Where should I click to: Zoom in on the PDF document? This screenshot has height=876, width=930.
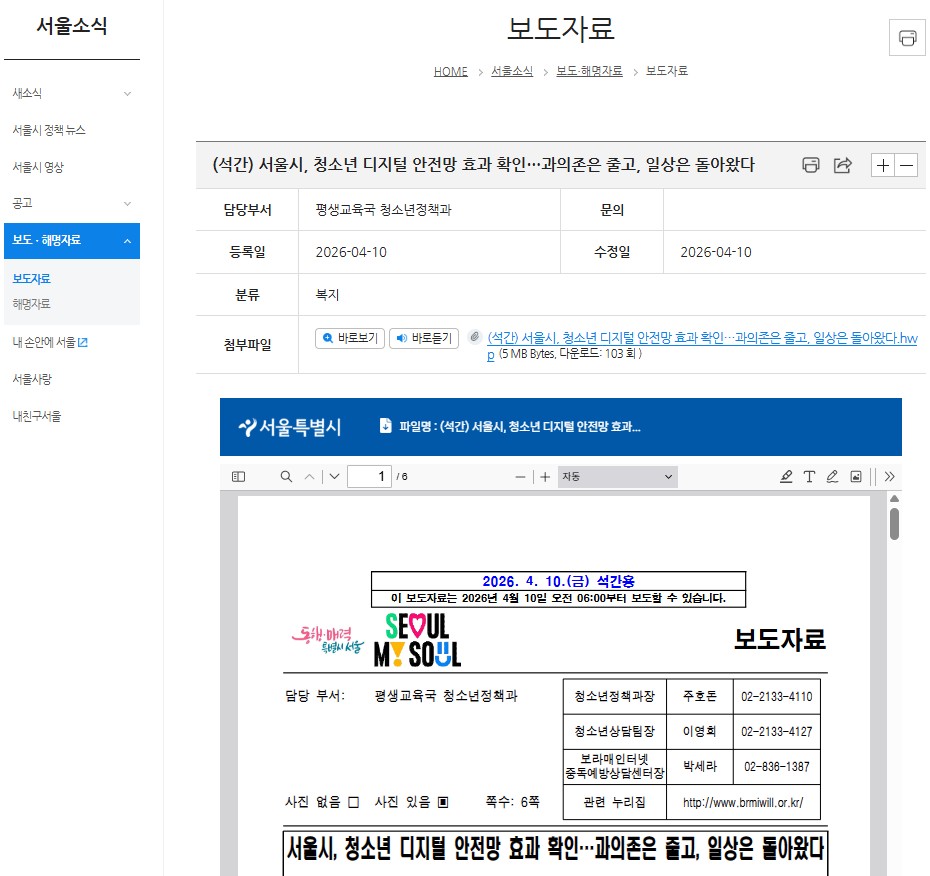tap(545, 477)
